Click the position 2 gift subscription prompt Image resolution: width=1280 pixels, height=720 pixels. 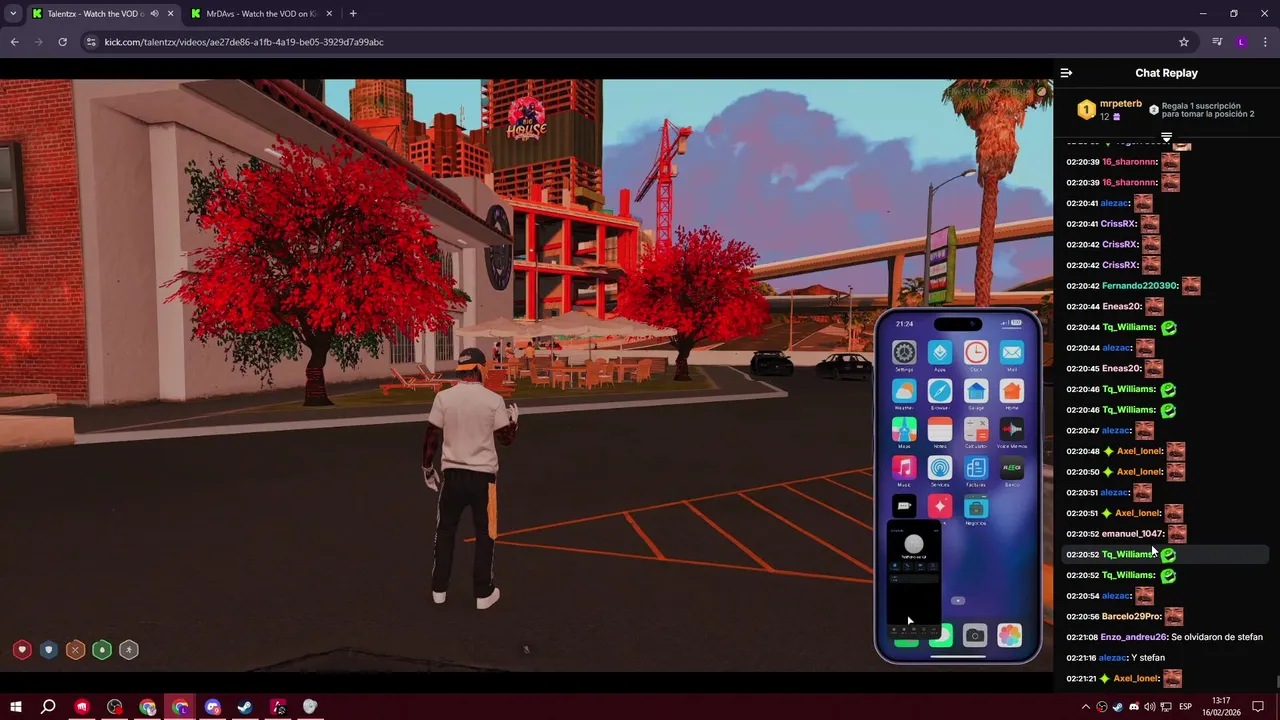pos(1201,110)
